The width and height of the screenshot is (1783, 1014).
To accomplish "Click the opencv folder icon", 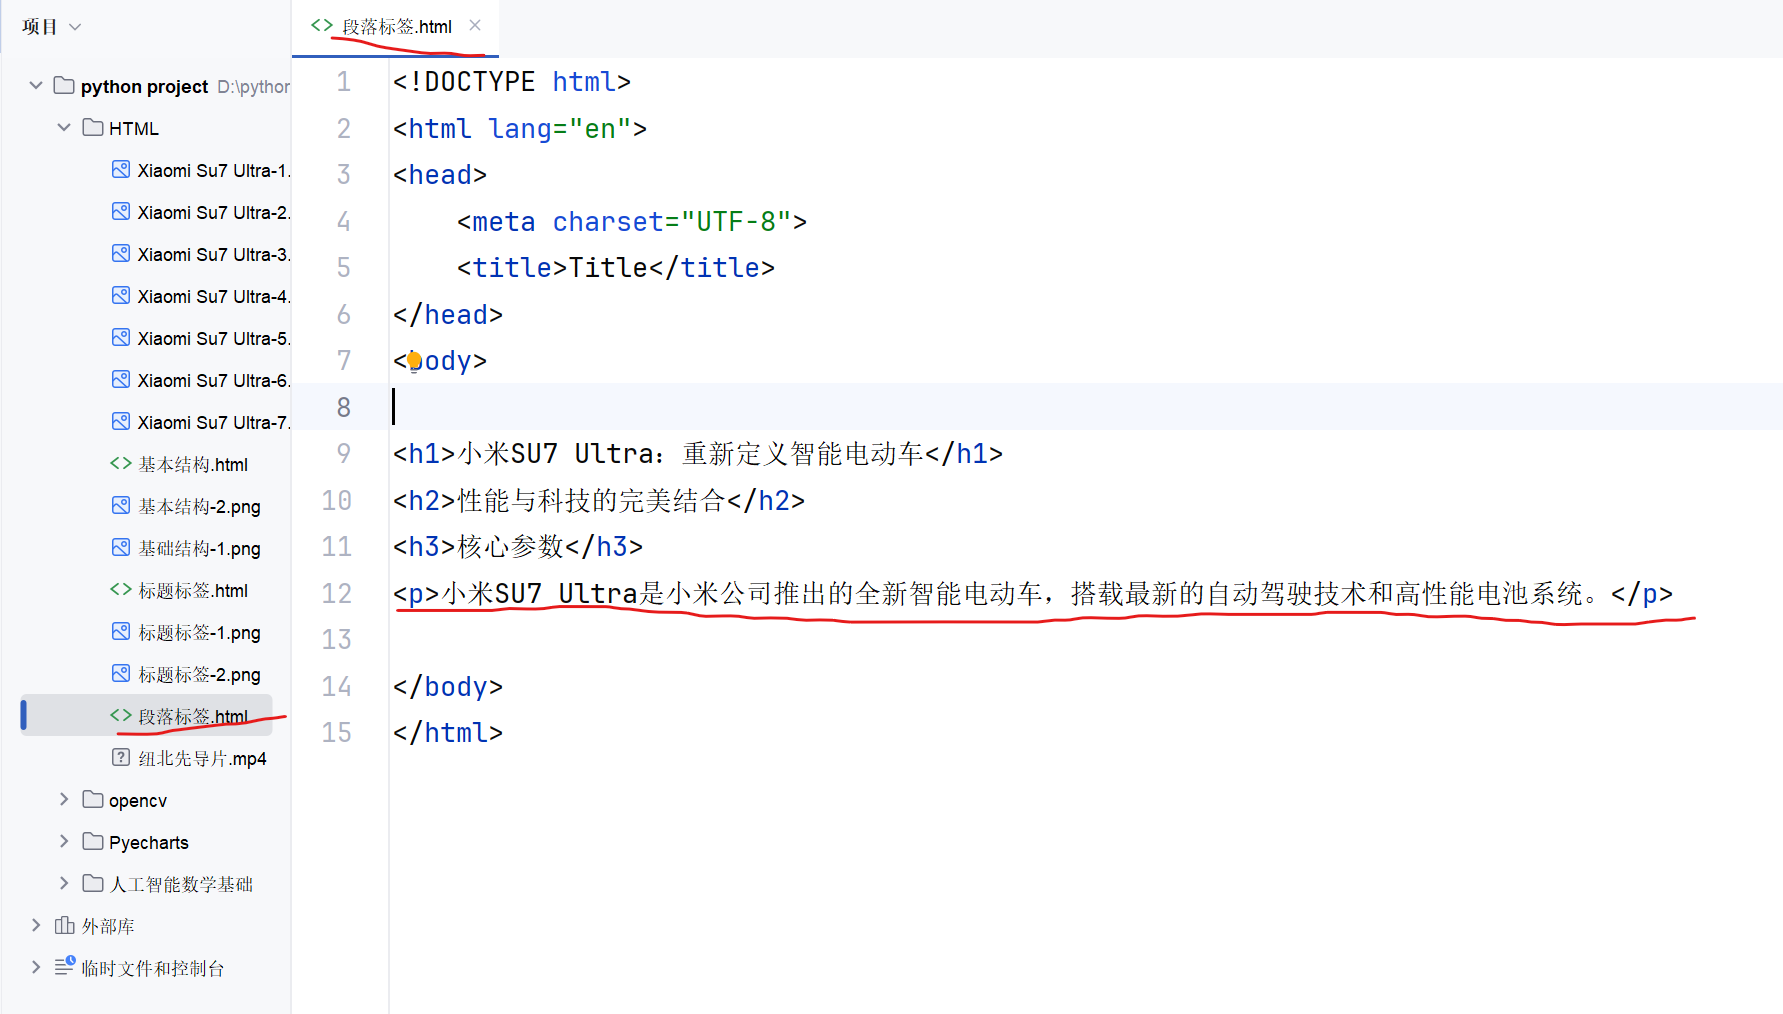I will (x=93, y=799).
